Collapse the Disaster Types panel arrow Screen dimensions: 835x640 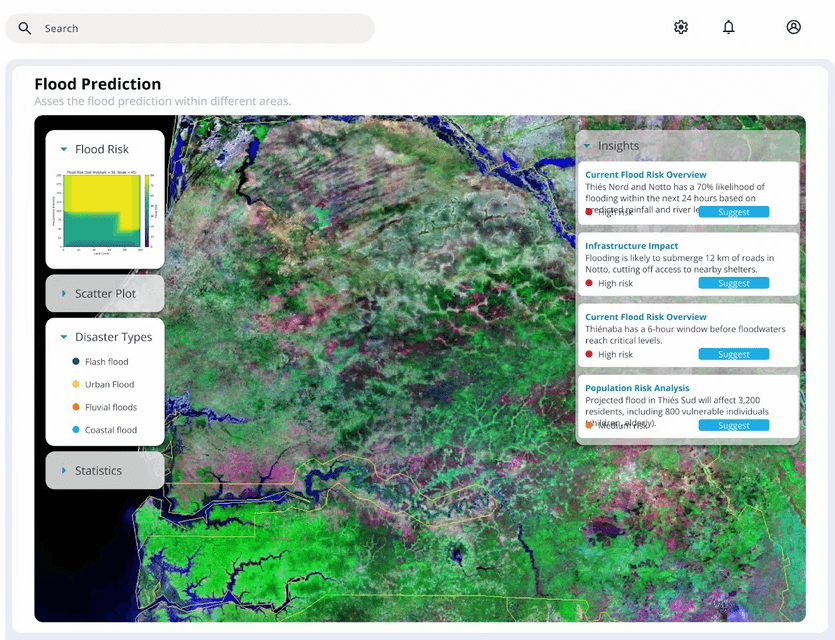tap(64, 337)
